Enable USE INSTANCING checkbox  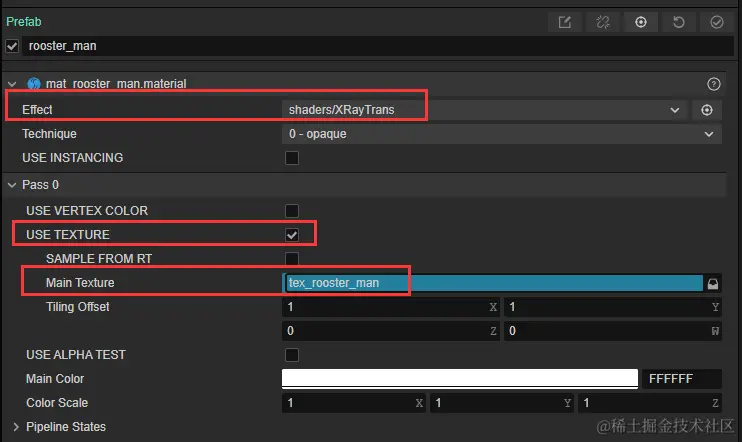(x=292, y=158)
